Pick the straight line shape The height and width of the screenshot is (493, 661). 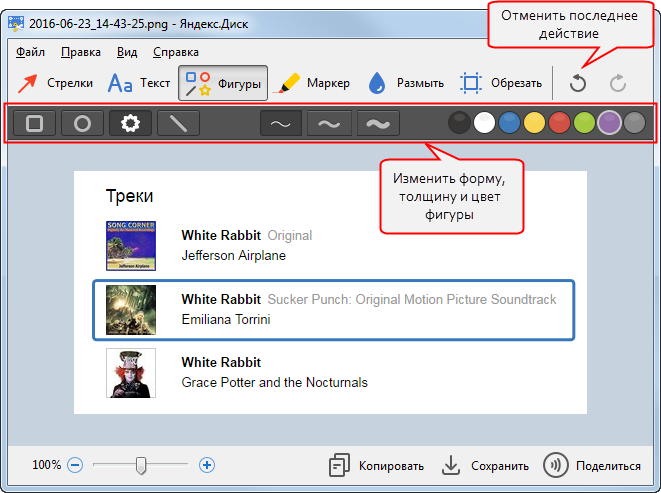coord(178,123)
